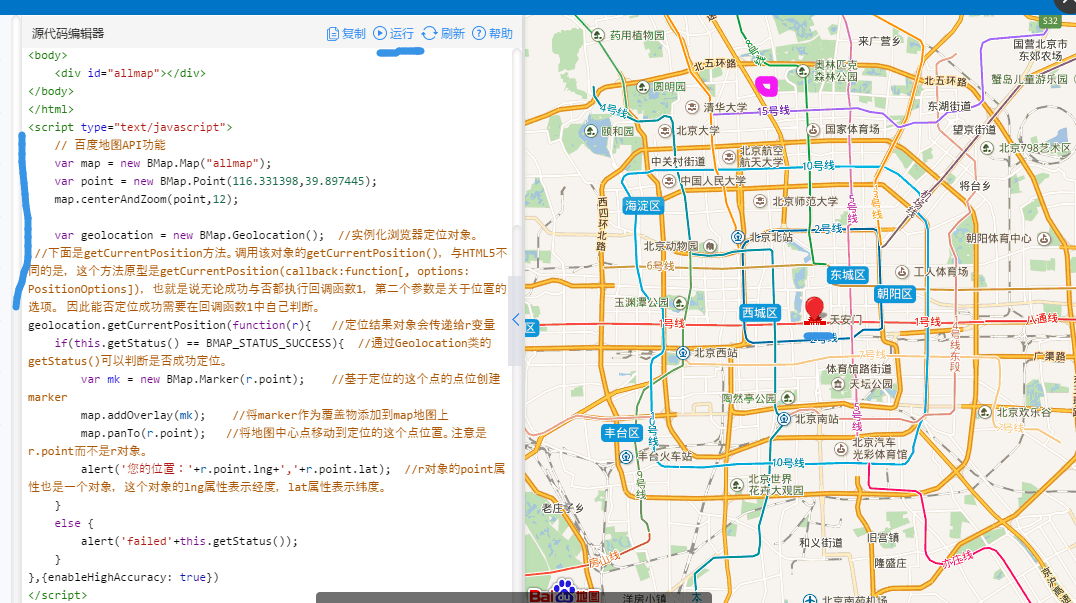Image resolution: width=1076 pixels, height=603 pixels.
Task: Click the 朝阳体育中心 icon
Action: point(1044,238)
